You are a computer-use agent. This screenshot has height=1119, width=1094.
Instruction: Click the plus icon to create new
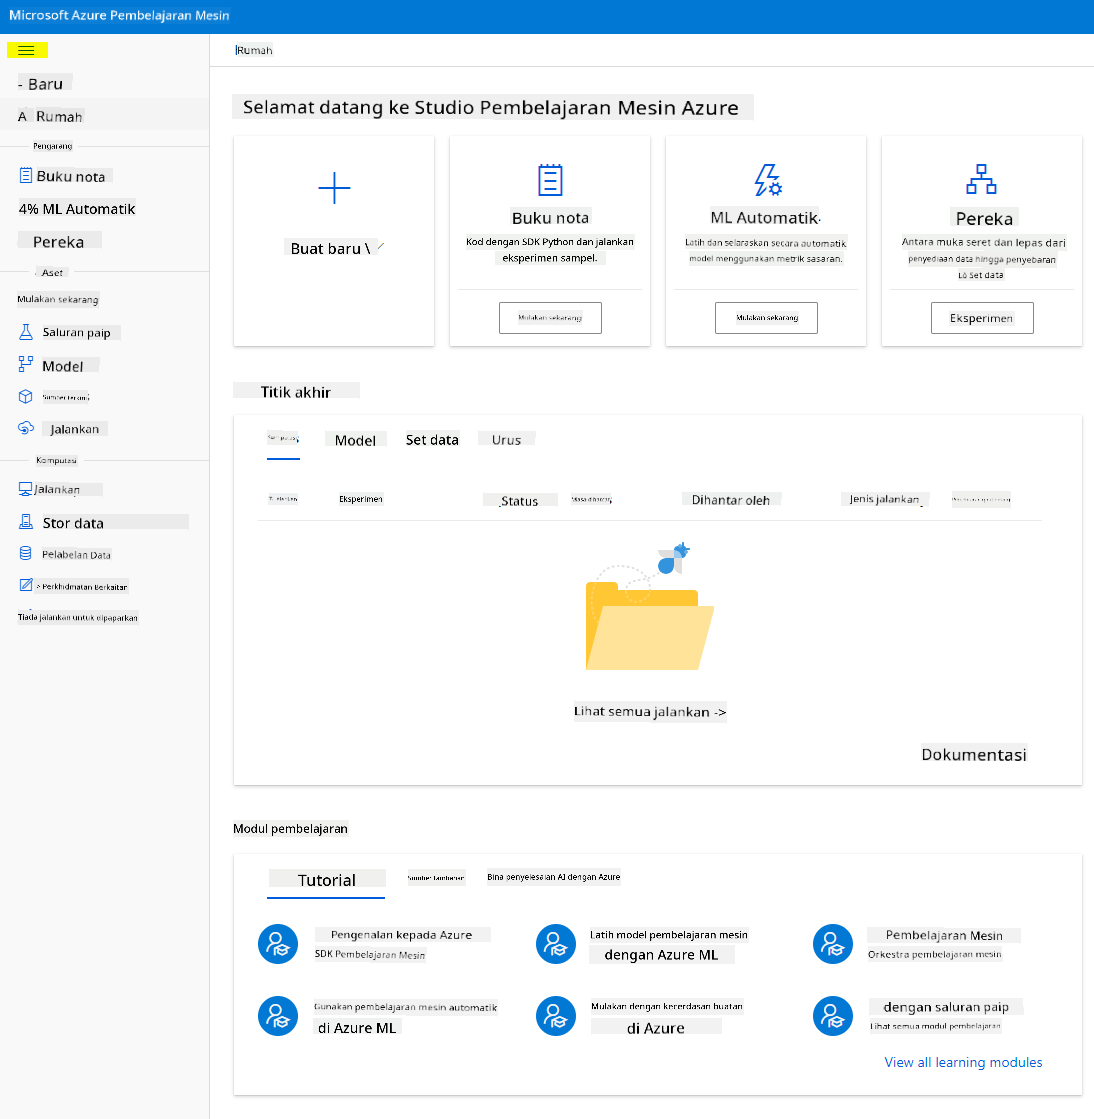334,188
